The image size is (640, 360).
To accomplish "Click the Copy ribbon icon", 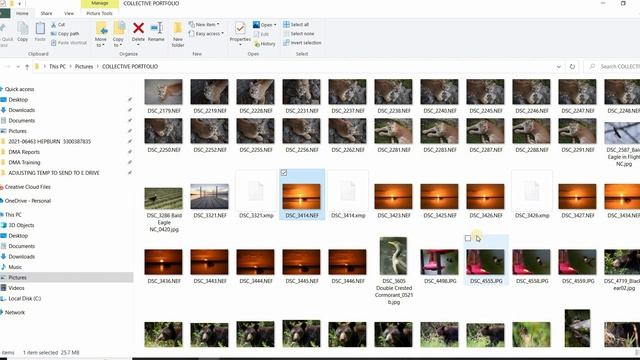I will coord(23,32).
